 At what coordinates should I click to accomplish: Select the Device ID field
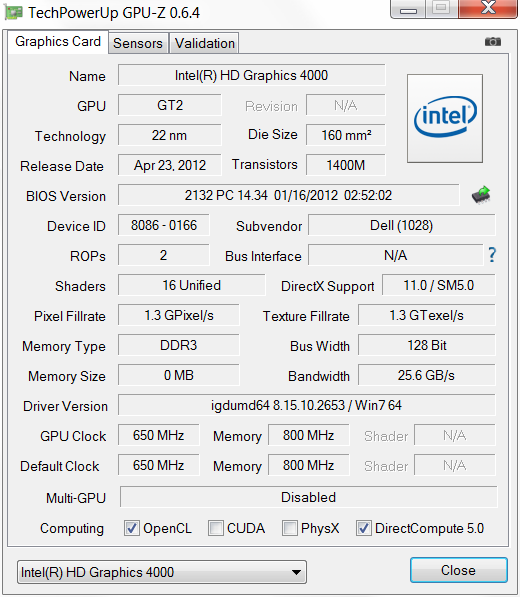(164, 225)
